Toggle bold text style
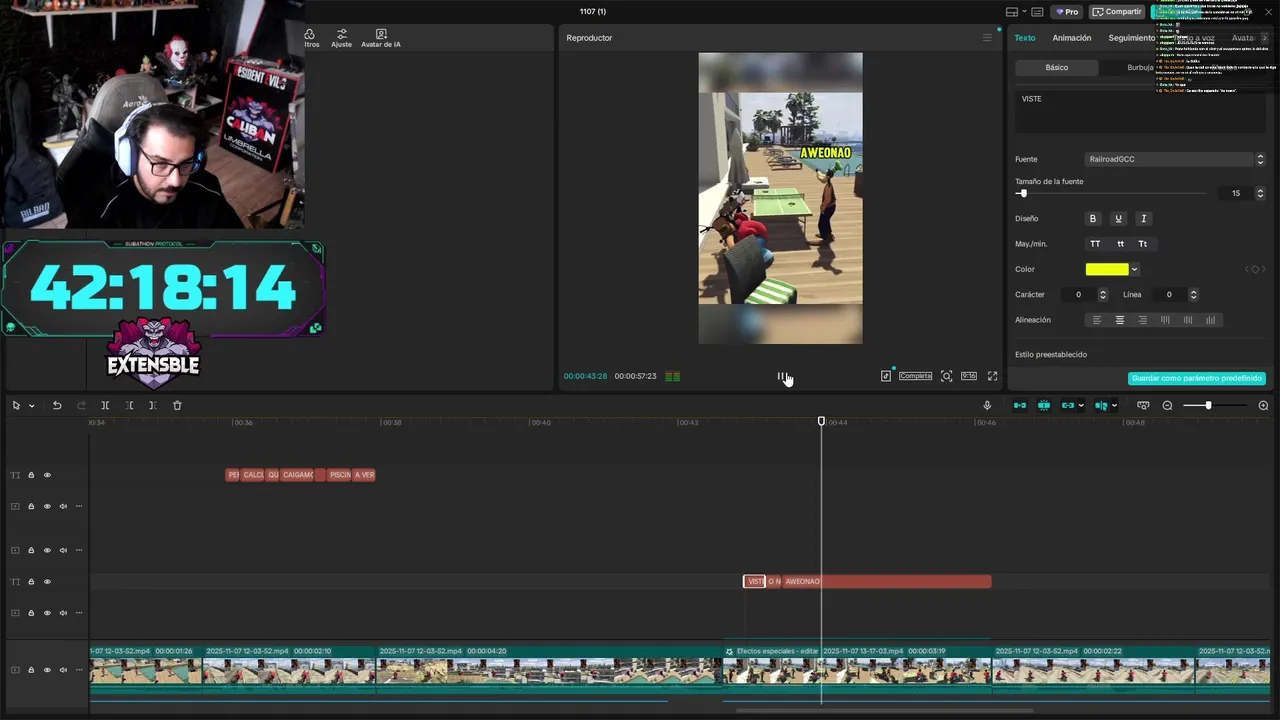This screenshot has width=1280, height=720. coord(1093,218)
